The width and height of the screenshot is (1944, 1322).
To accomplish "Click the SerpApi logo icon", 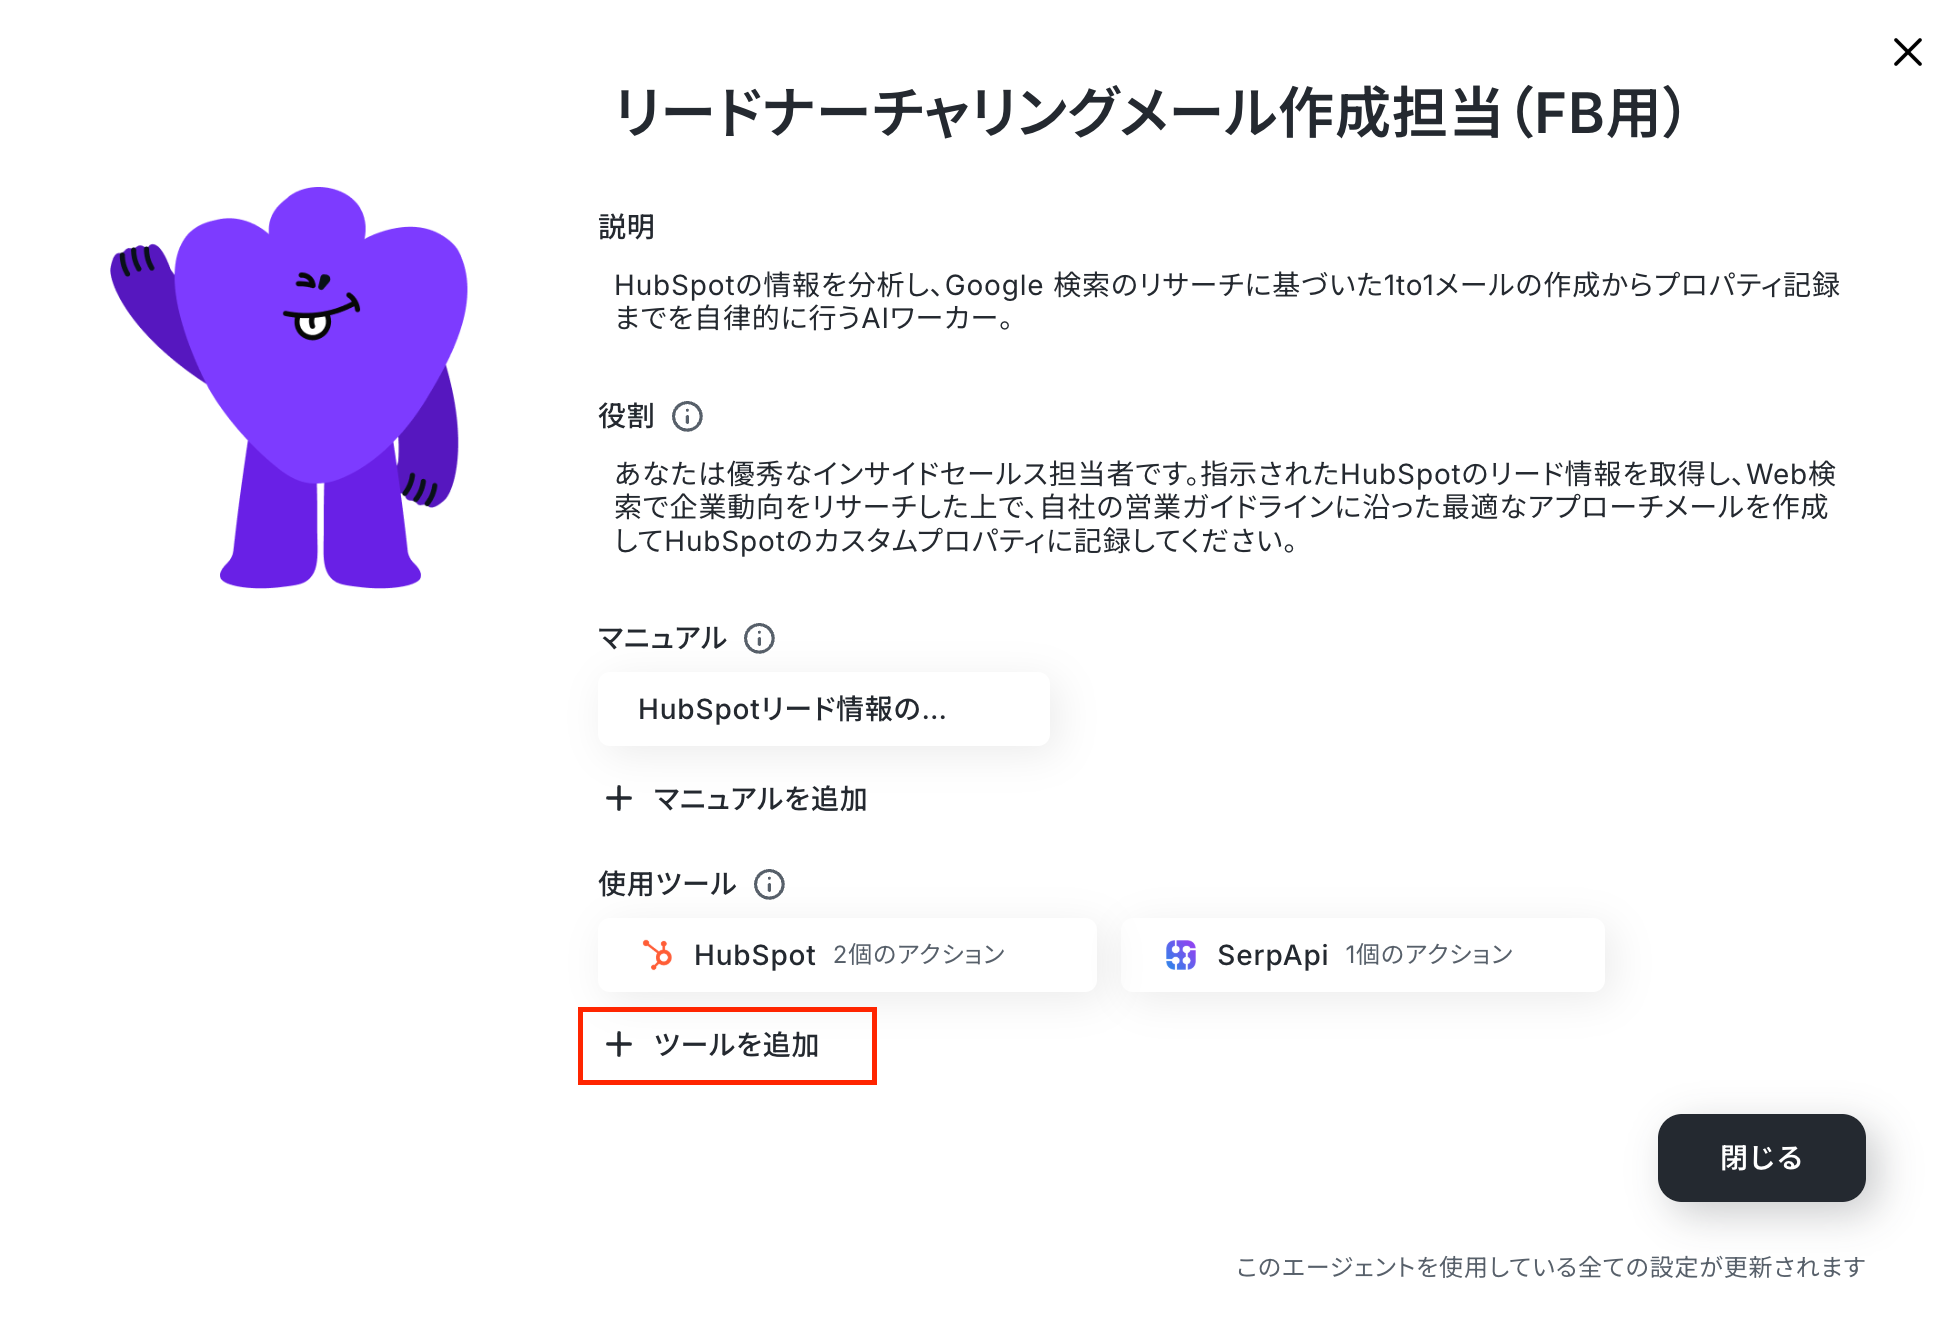I will tap(1181, 955).
